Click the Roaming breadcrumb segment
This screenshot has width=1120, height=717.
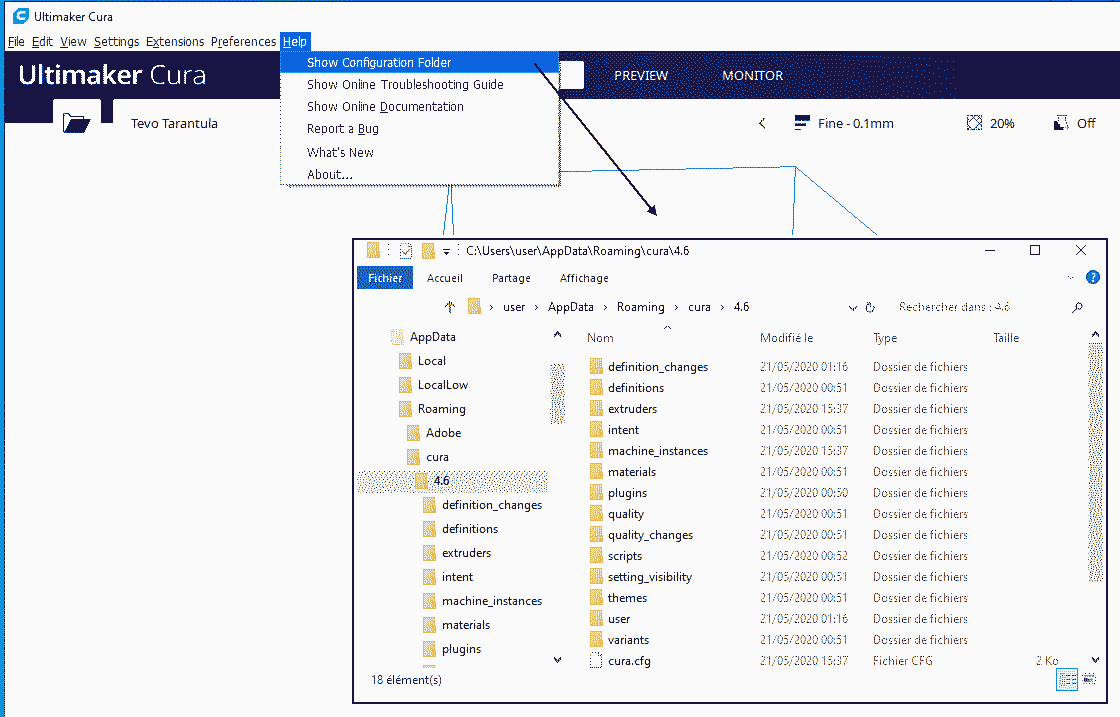[640, 307]
